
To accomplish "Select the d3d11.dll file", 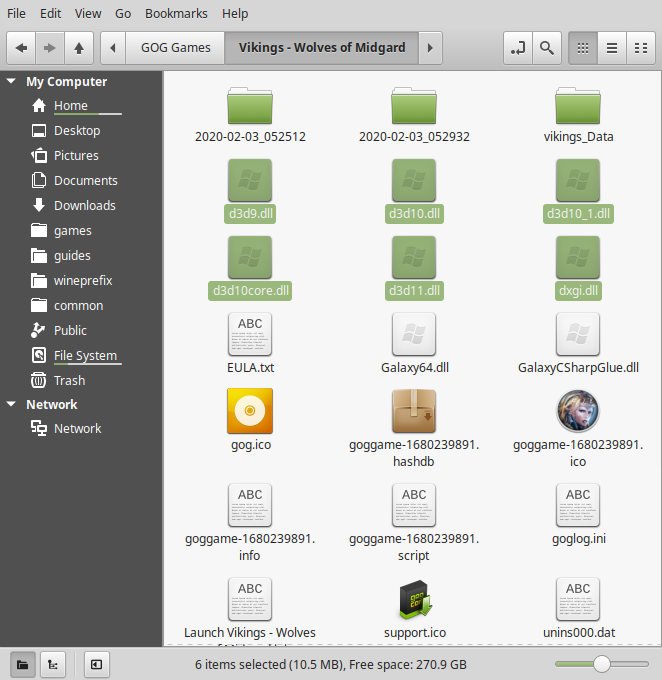I will click(x=414, y=268).
